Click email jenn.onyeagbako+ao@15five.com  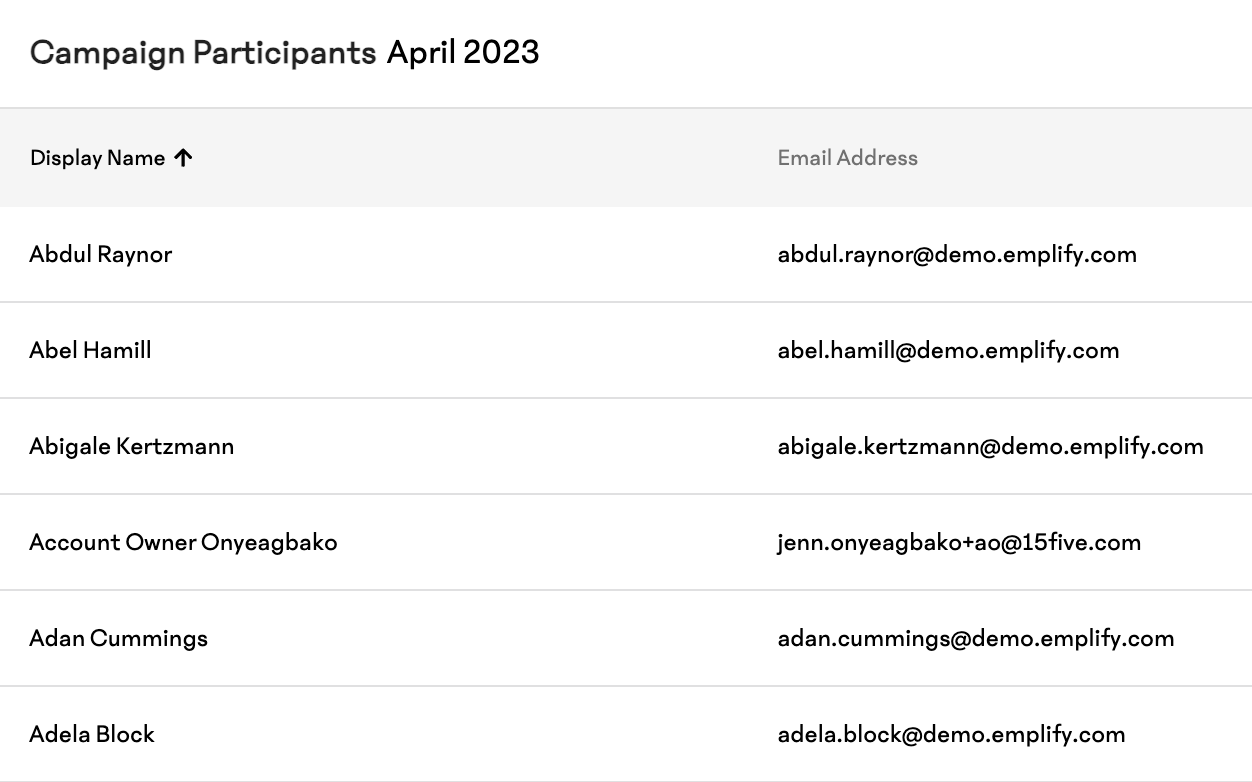959,542
